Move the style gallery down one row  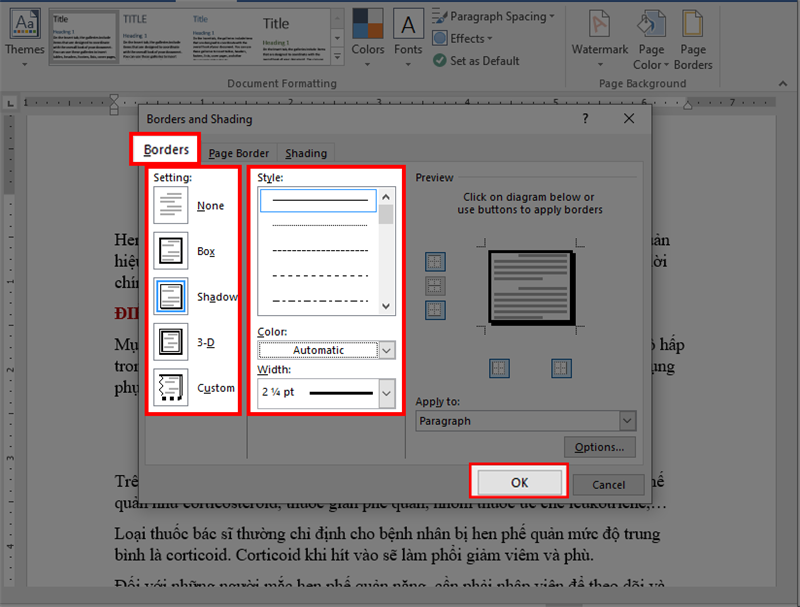[337, 38]
